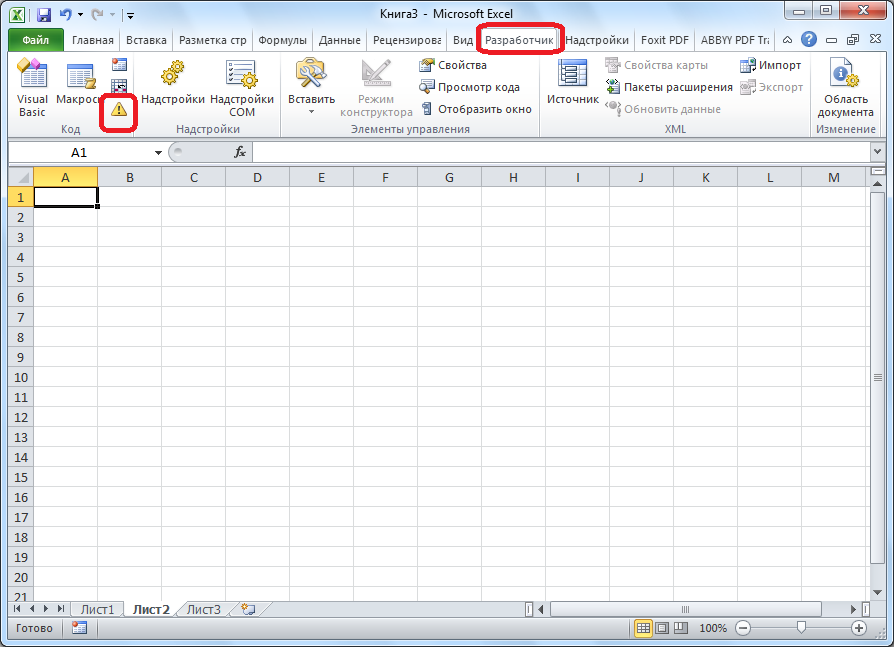Screen dimensions: 894x647
Task: Click Просмотр кода
Action: point(469,87)
